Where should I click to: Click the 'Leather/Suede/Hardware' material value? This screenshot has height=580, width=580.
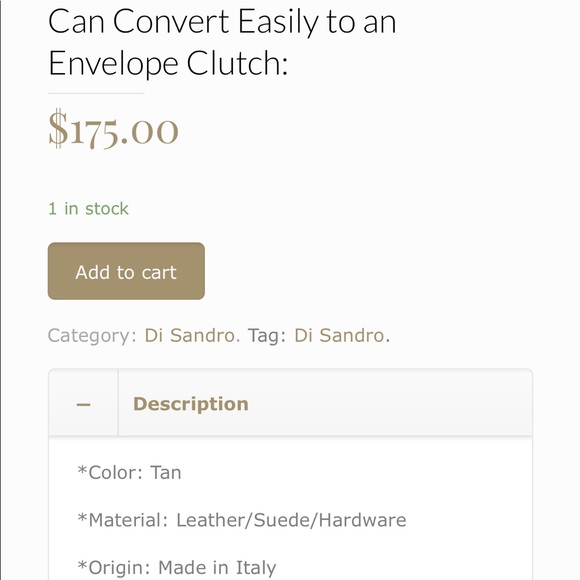click(291, 520)
